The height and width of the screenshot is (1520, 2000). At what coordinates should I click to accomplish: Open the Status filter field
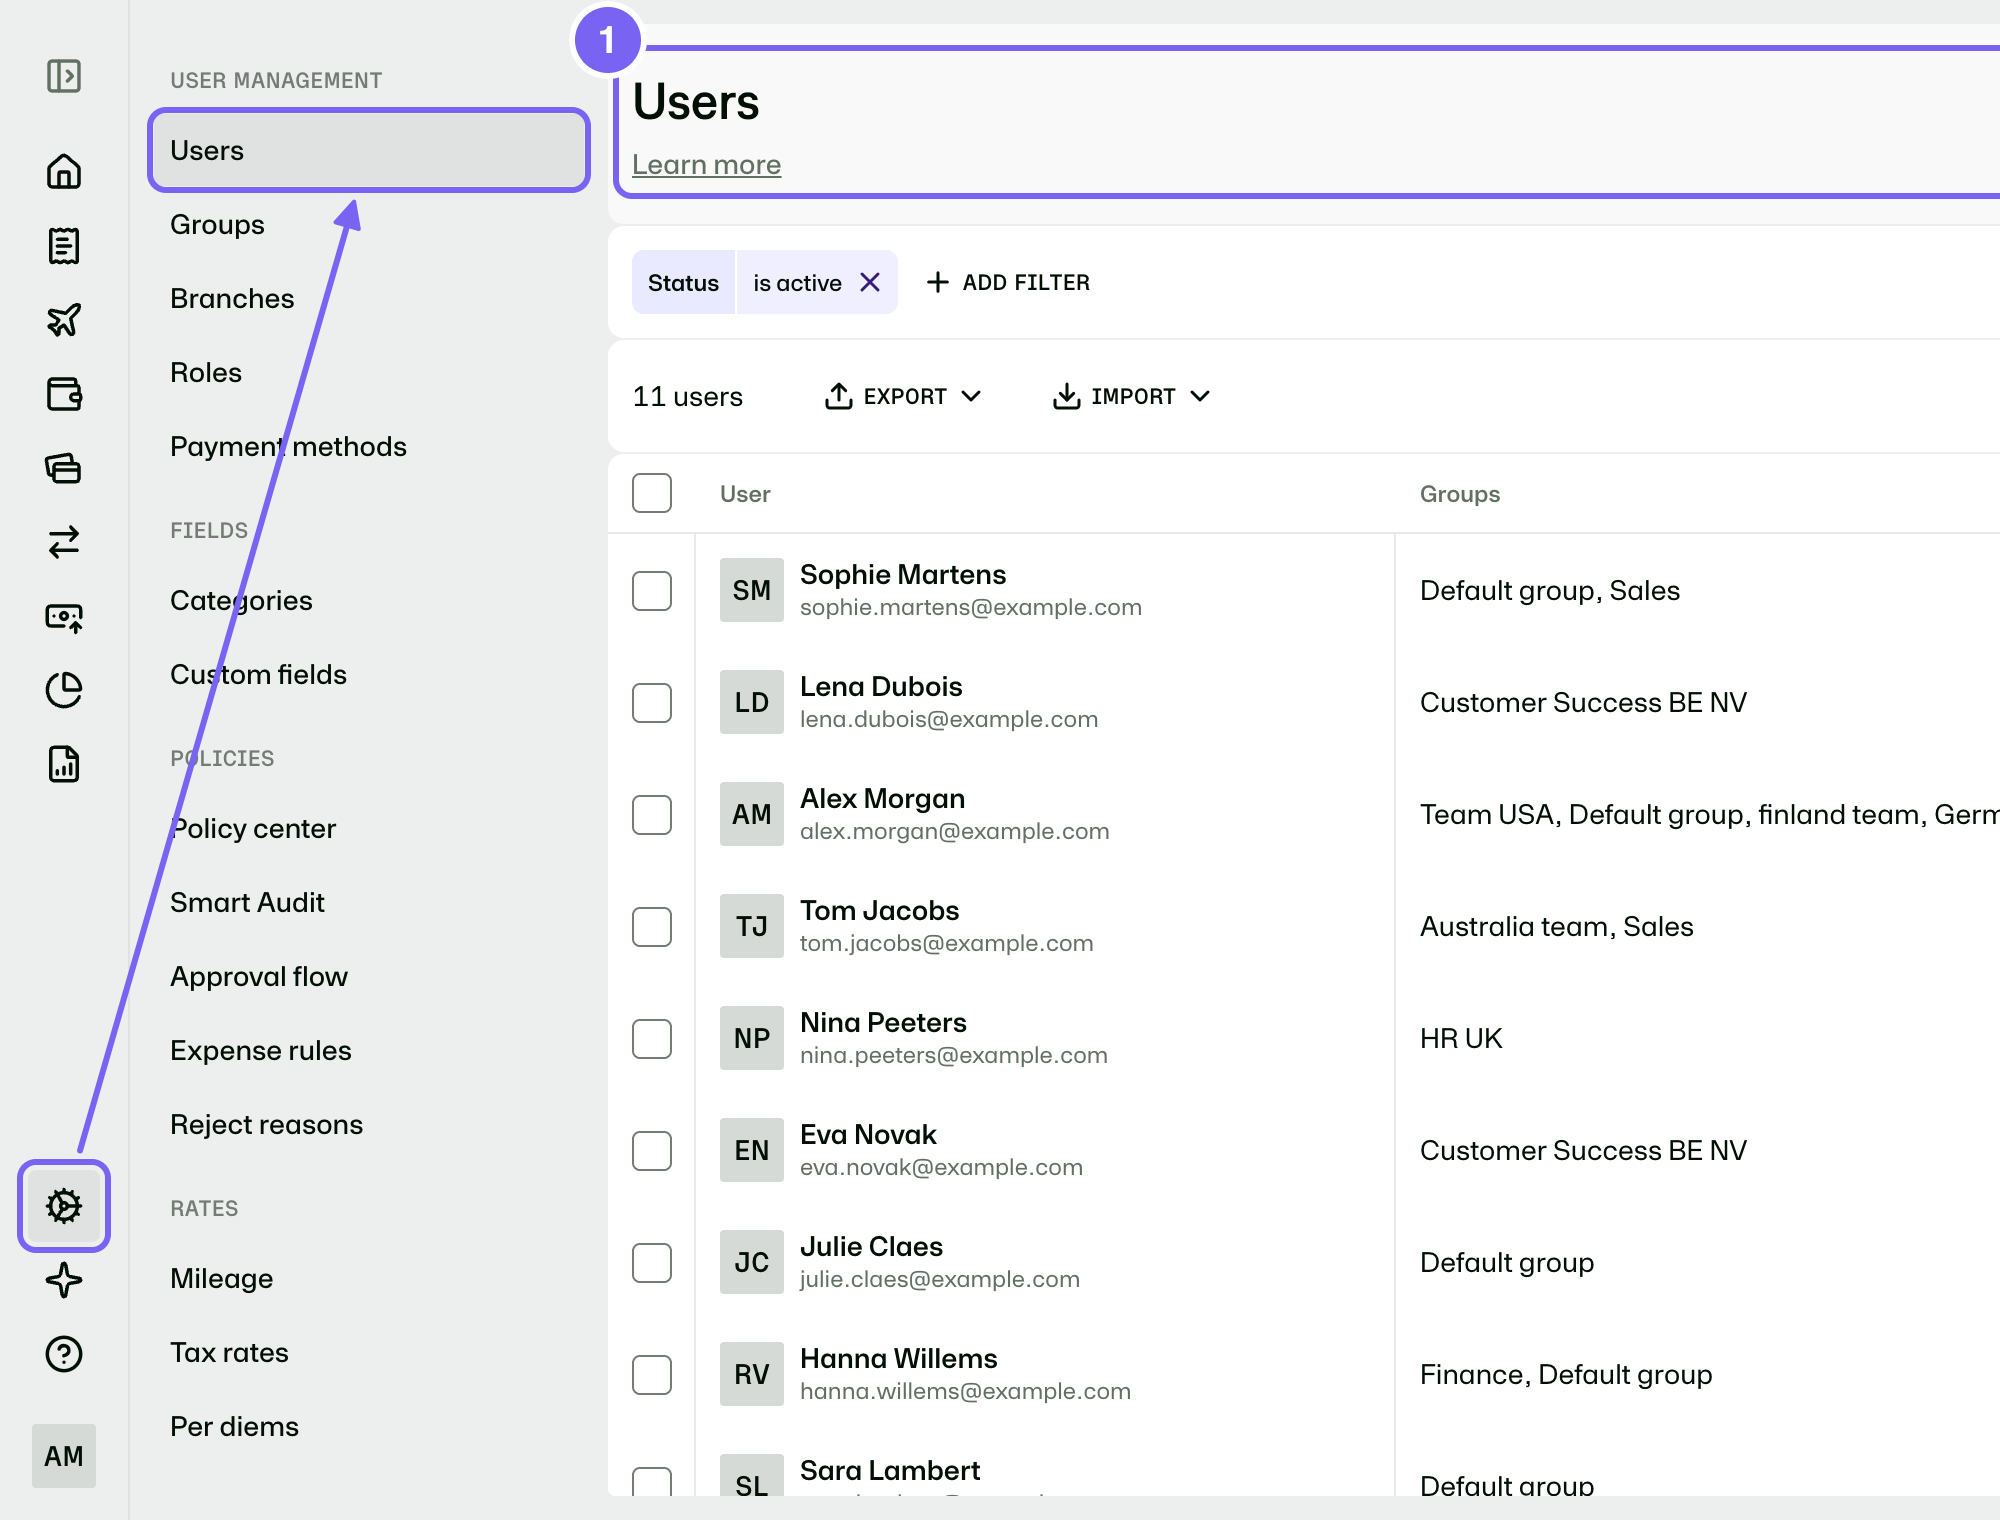[x=683, y=283]
